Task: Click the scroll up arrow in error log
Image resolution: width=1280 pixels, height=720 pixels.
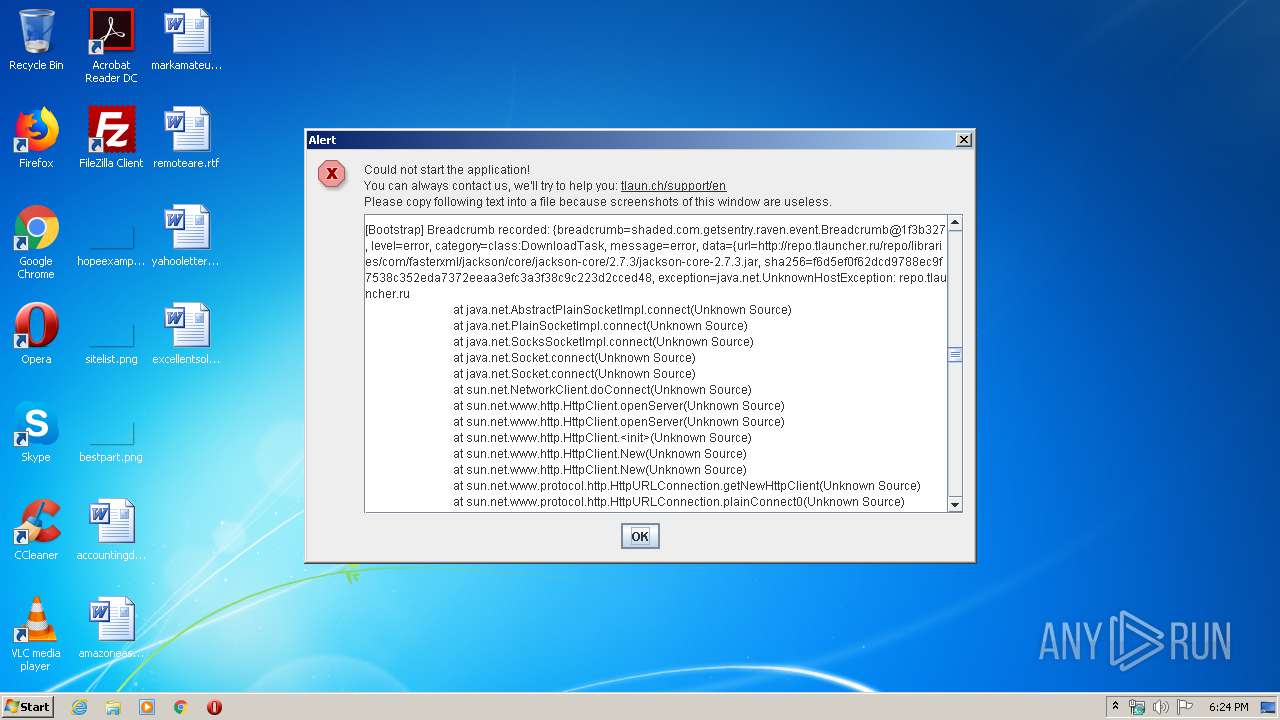Action: [955, 223]
